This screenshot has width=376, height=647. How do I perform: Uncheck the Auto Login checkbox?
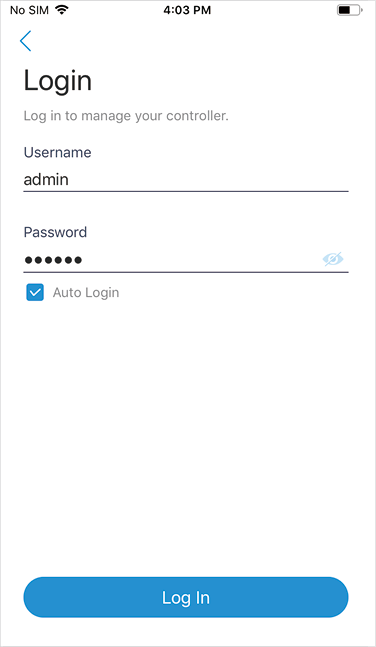(x=35, y=293)
